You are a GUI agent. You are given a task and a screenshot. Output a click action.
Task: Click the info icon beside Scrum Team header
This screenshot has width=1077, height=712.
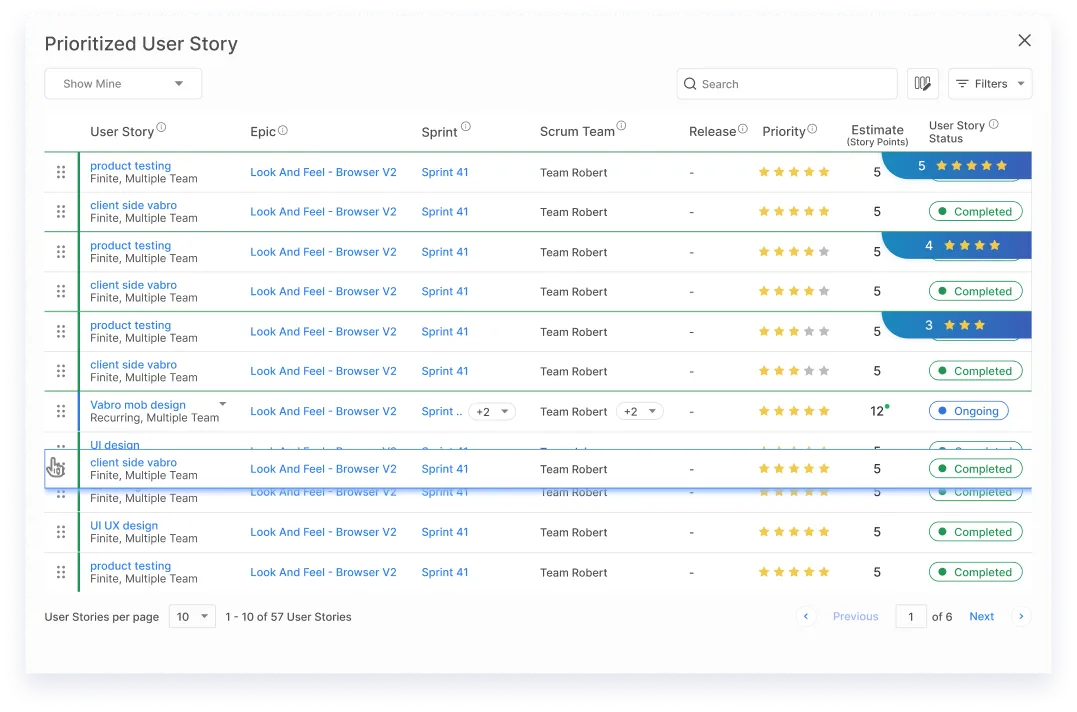(622, 124)
